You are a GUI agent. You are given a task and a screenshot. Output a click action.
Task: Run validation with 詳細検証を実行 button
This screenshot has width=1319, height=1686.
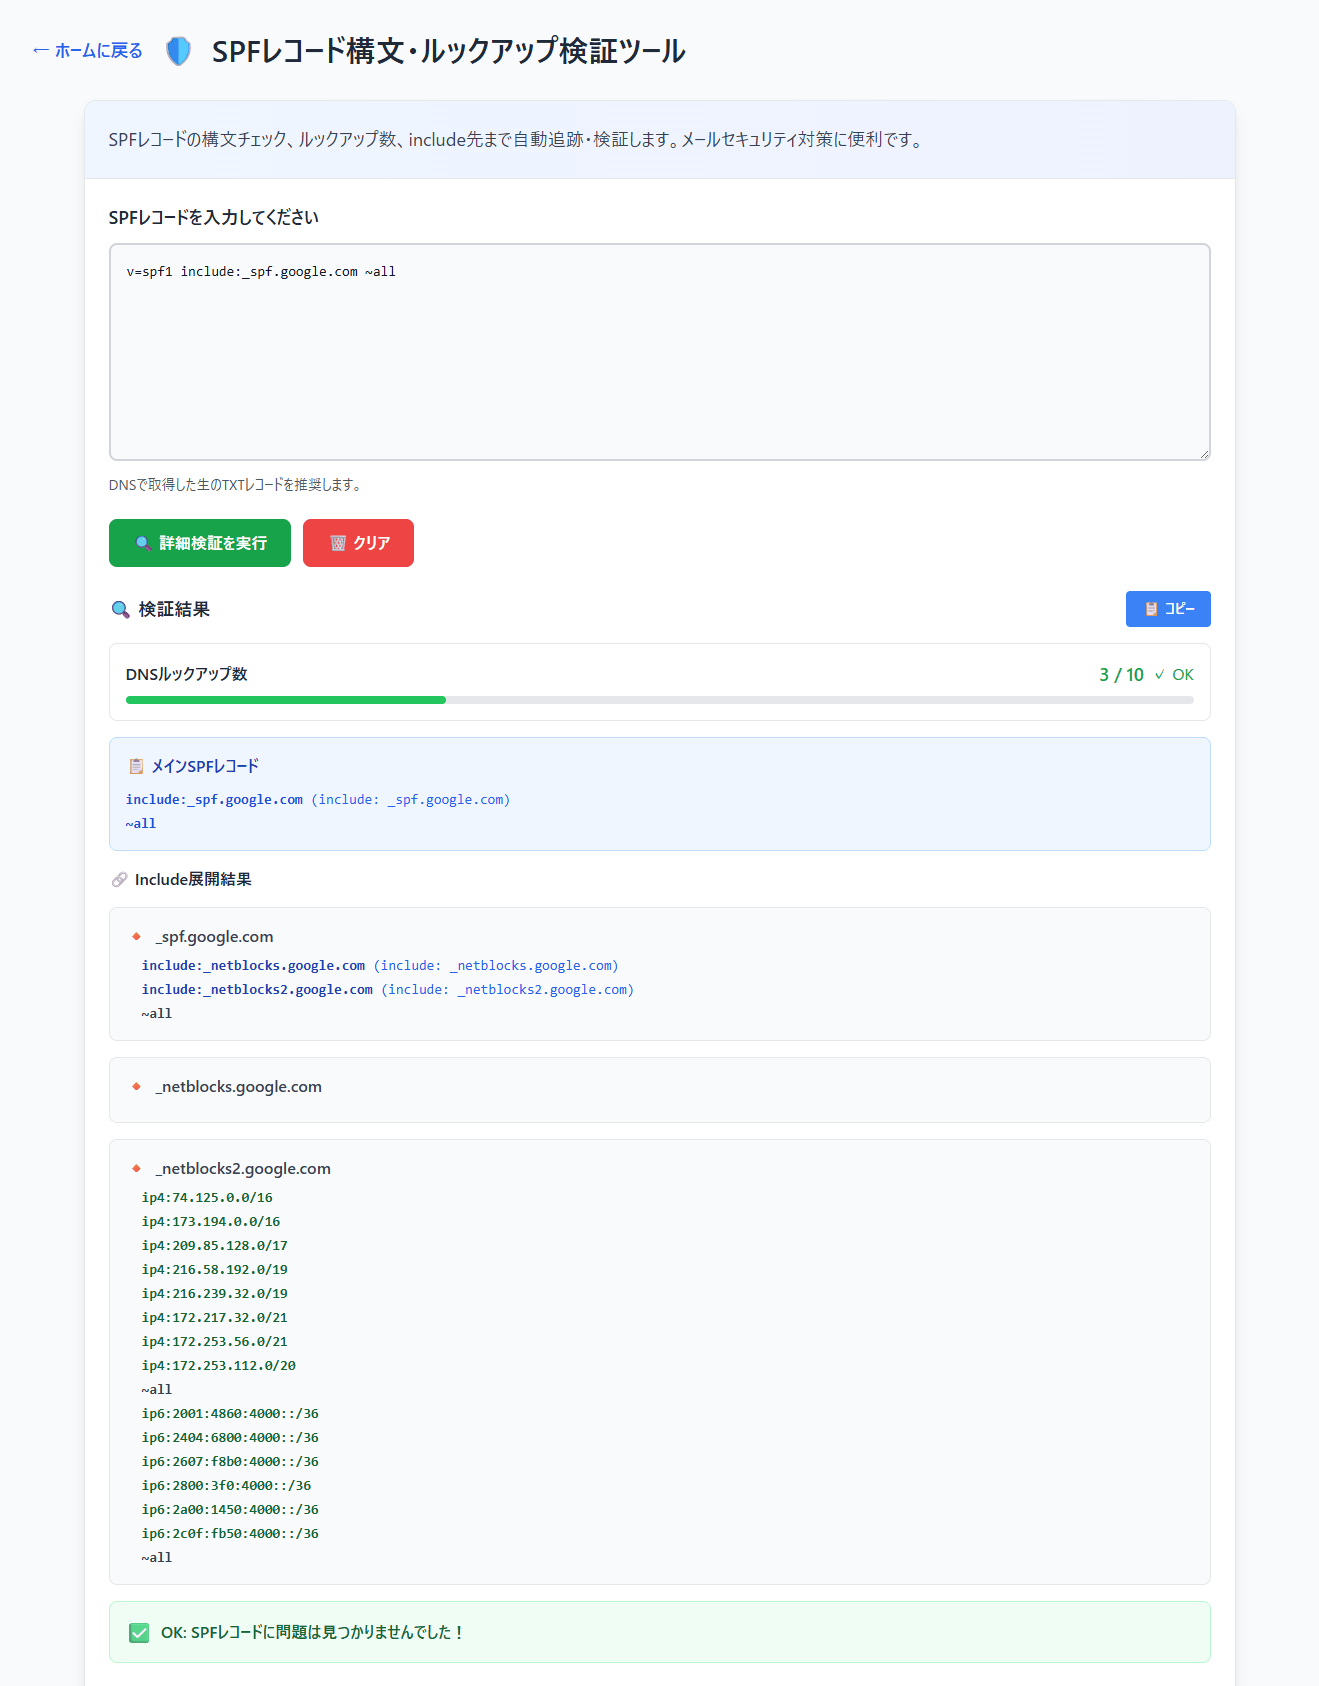200,543
